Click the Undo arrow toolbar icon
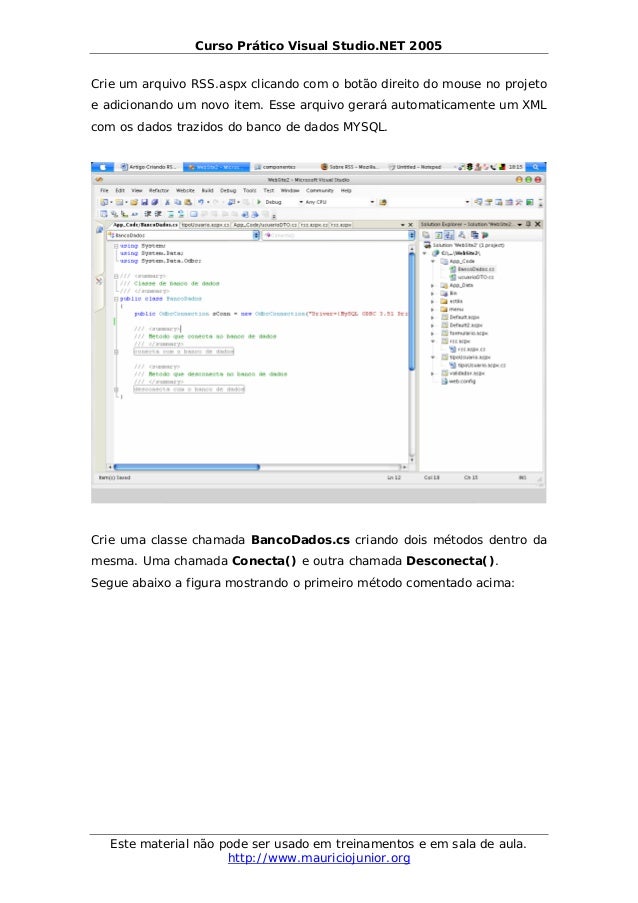Screen dimensions: 638x903 [x=201, y=202]
